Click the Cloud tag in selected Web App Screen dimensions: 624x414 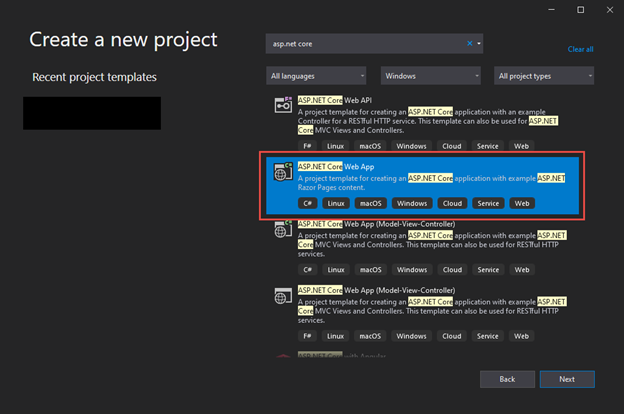[x=452, y=203]
